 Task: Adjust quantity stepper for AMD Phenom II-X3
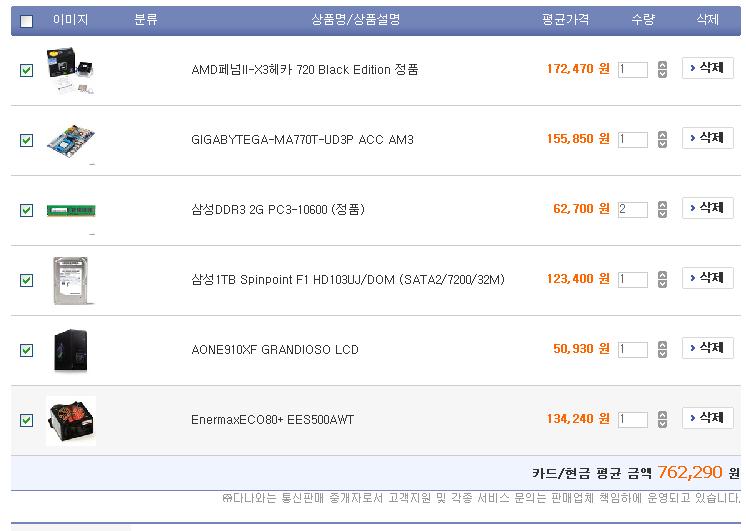tap(662, 69)
